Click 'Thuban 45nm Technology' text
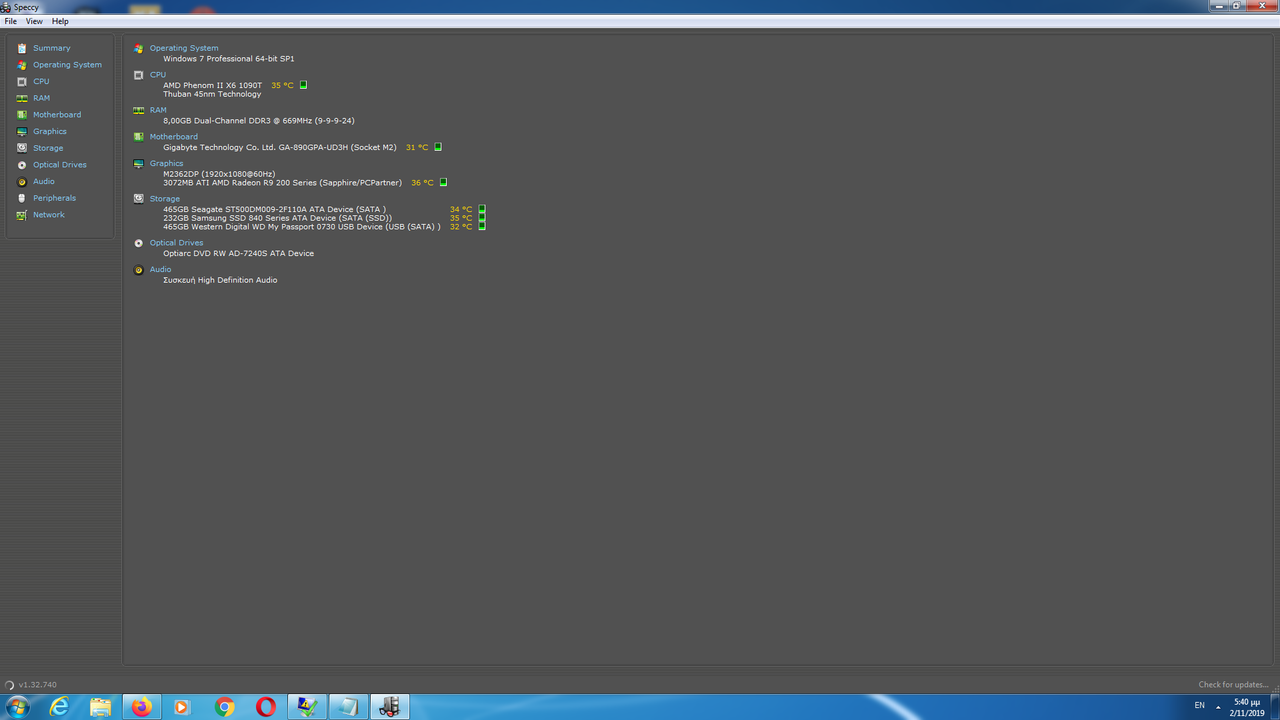 (212, 94)
